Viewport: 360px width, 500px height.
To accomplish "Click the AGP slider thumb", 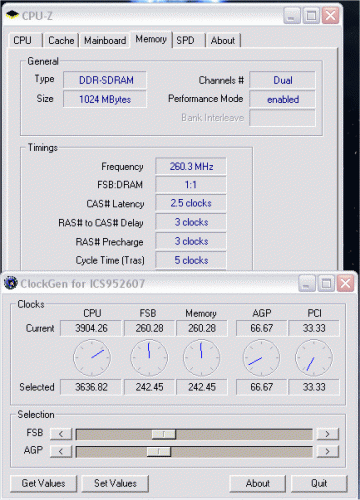I will click(159, 452).
